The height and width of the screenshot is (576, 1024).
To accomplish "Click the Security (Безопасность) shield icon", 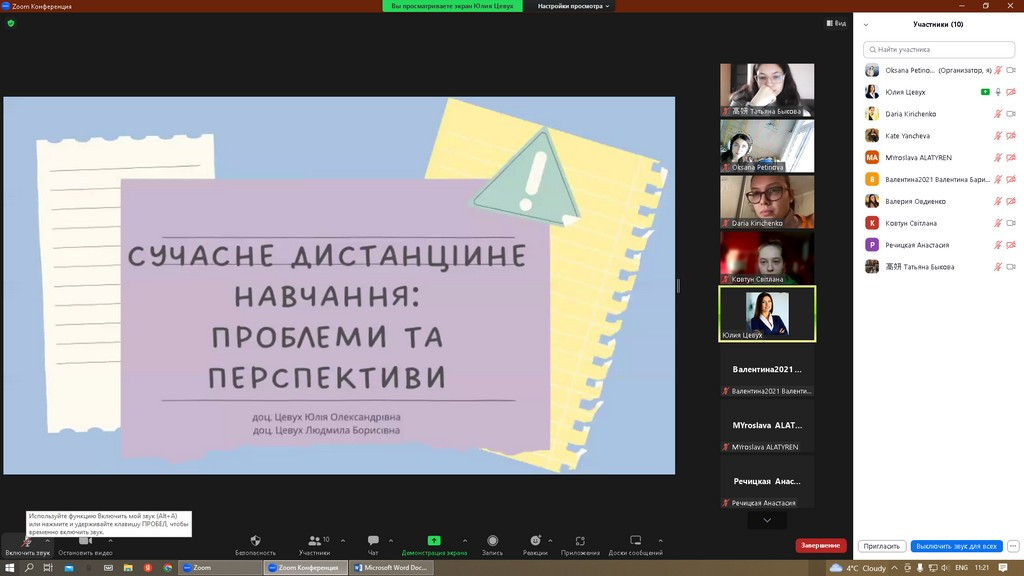I will tap(255, 541).
